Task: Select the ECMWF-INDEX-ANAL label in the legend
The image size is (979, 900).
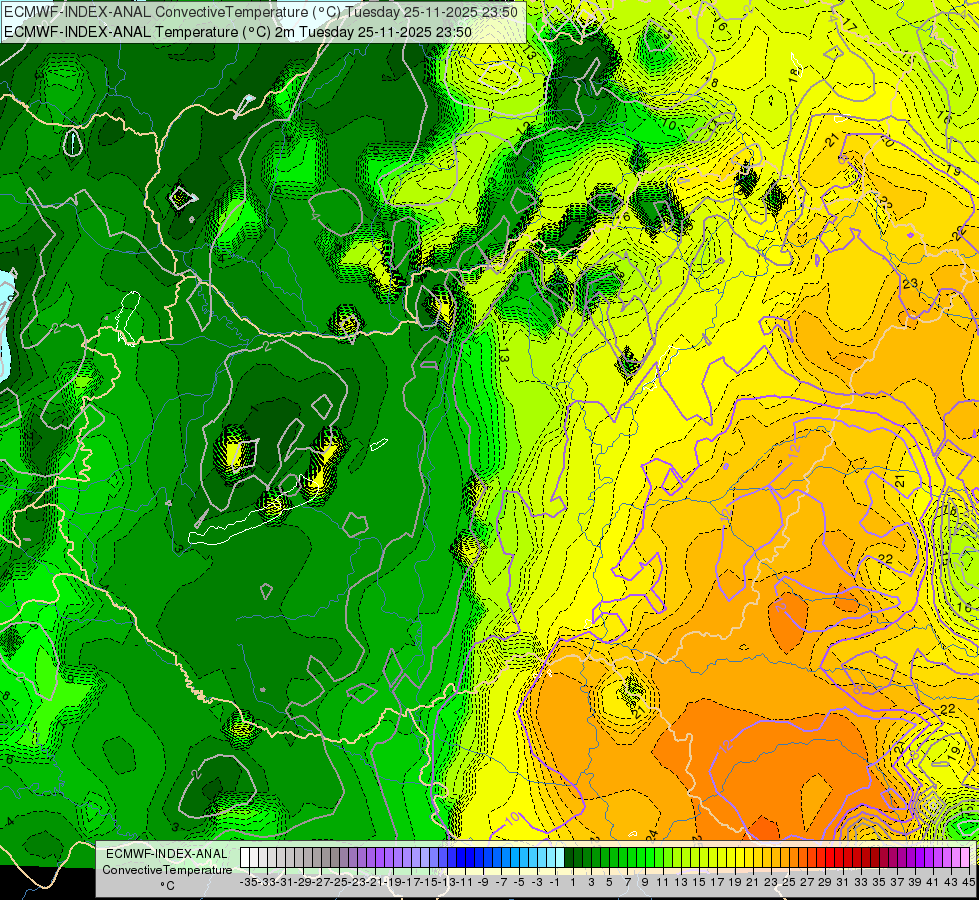Action: tap(167, 854)
